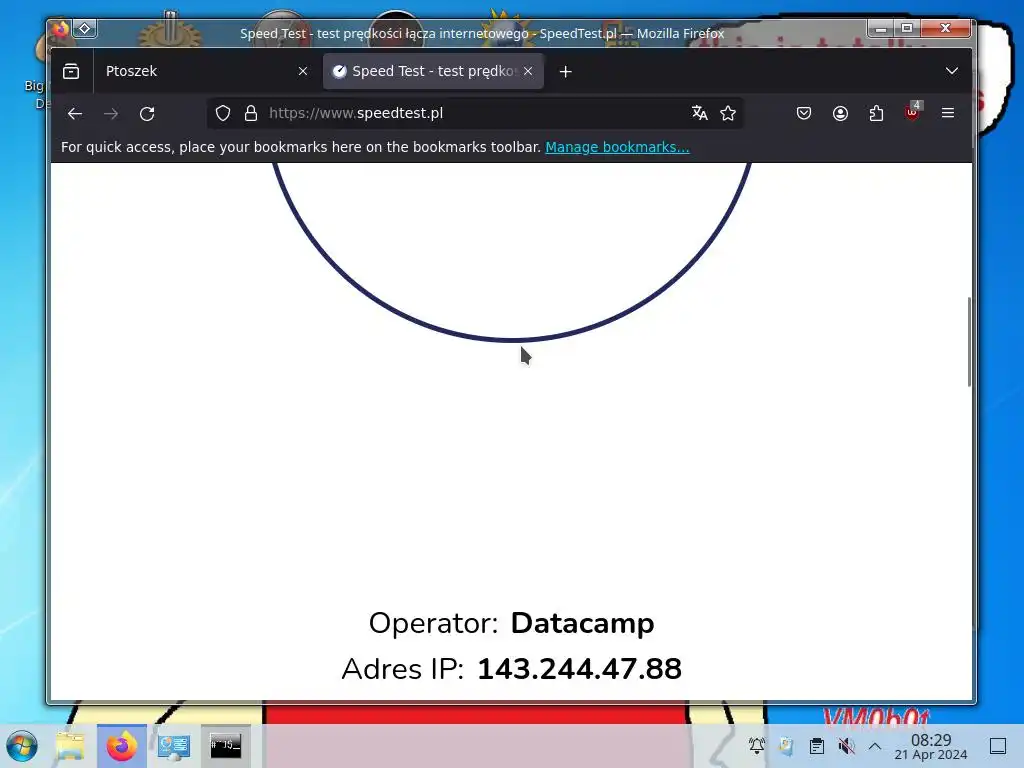Open the clock showing 08:29
The image size is (1024, 768).
click(931, 746)
